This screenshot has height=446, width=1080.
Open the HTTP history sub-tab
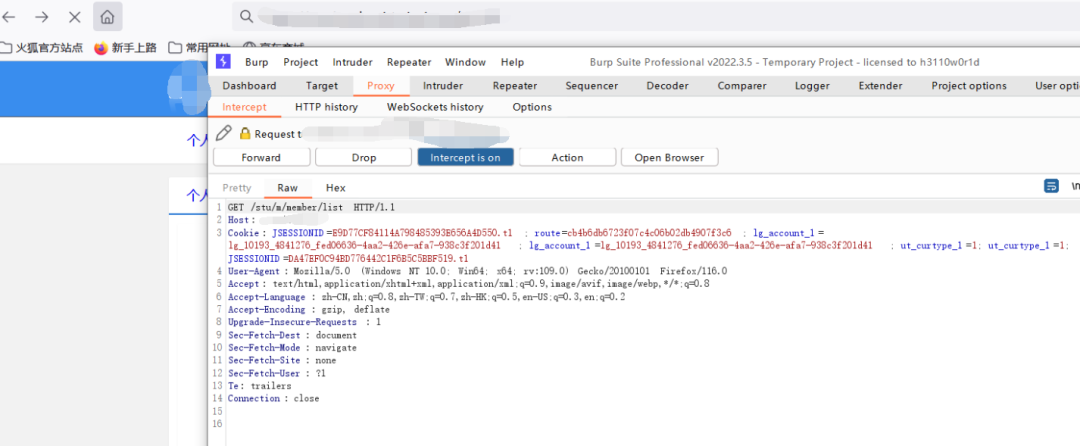click(326, 107)
